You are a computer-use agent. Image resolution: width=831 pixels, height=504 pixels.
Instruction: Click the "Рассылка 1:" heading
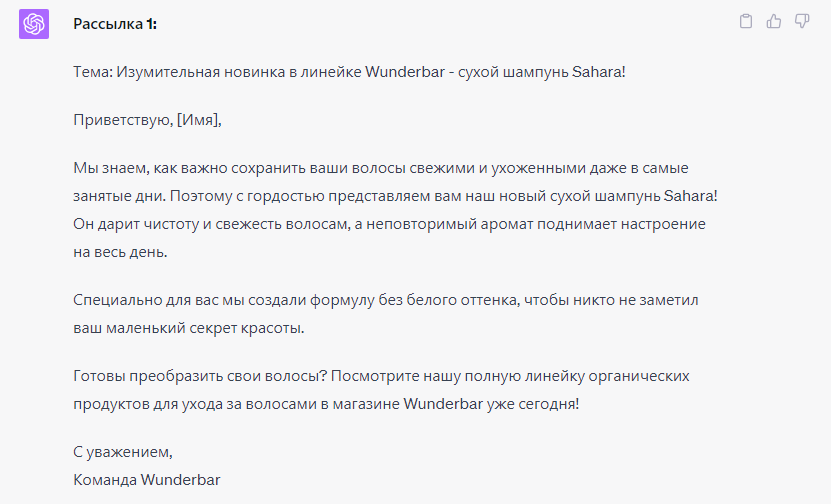(115, 23)
